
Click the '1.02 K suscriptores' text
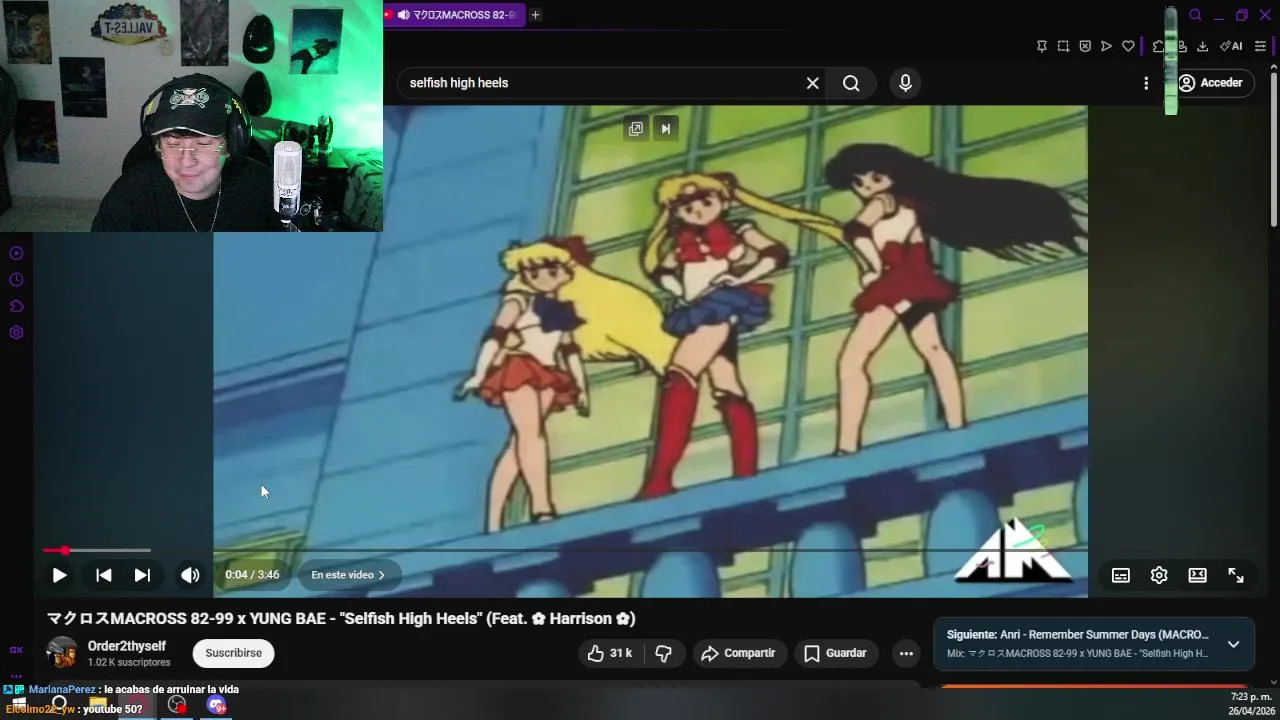[129, 662]
